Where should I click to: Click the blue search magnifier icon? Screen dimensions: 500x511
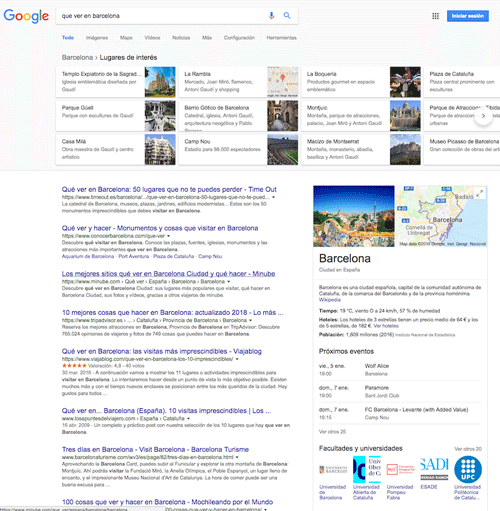pyautogui.click(x=287, y=16)
